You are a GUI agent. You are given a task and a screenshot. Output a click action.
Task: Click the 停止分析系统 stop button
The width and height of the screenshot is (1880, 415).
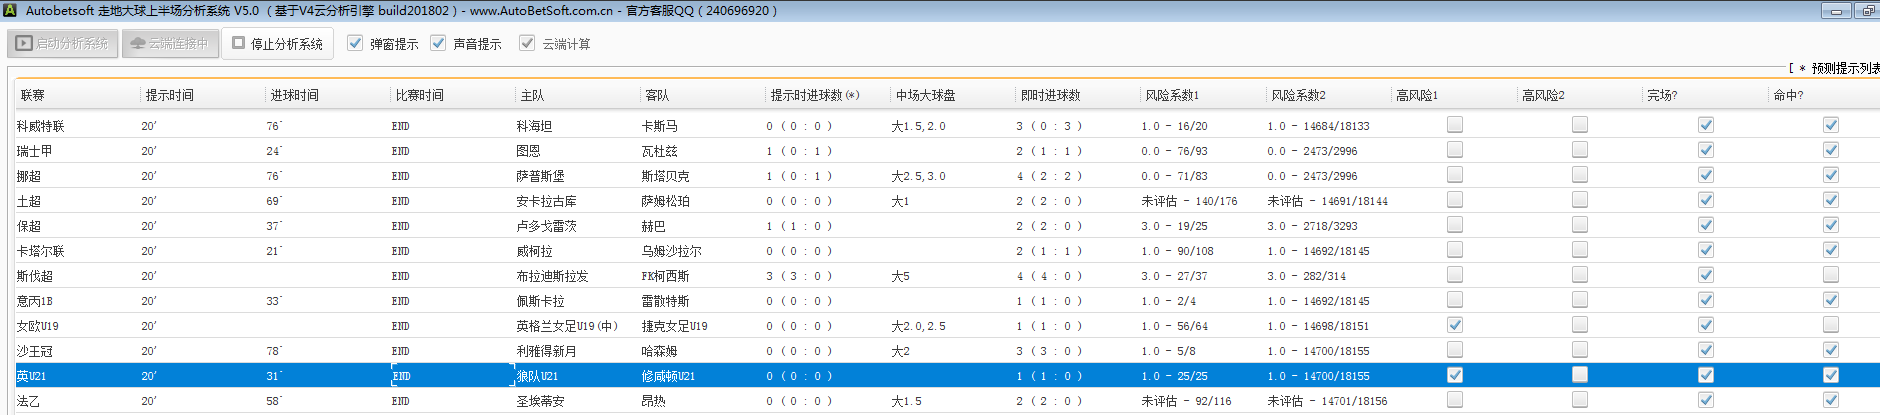pyautogui.click(x=278, y=44)
